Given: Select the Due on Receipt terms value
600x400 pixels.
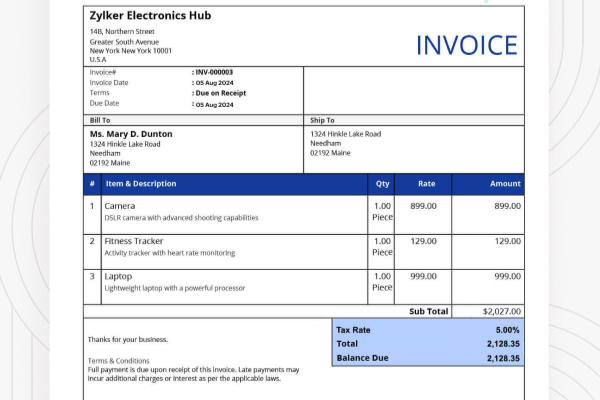Looking at the screenshot, I should coord(221,93).
